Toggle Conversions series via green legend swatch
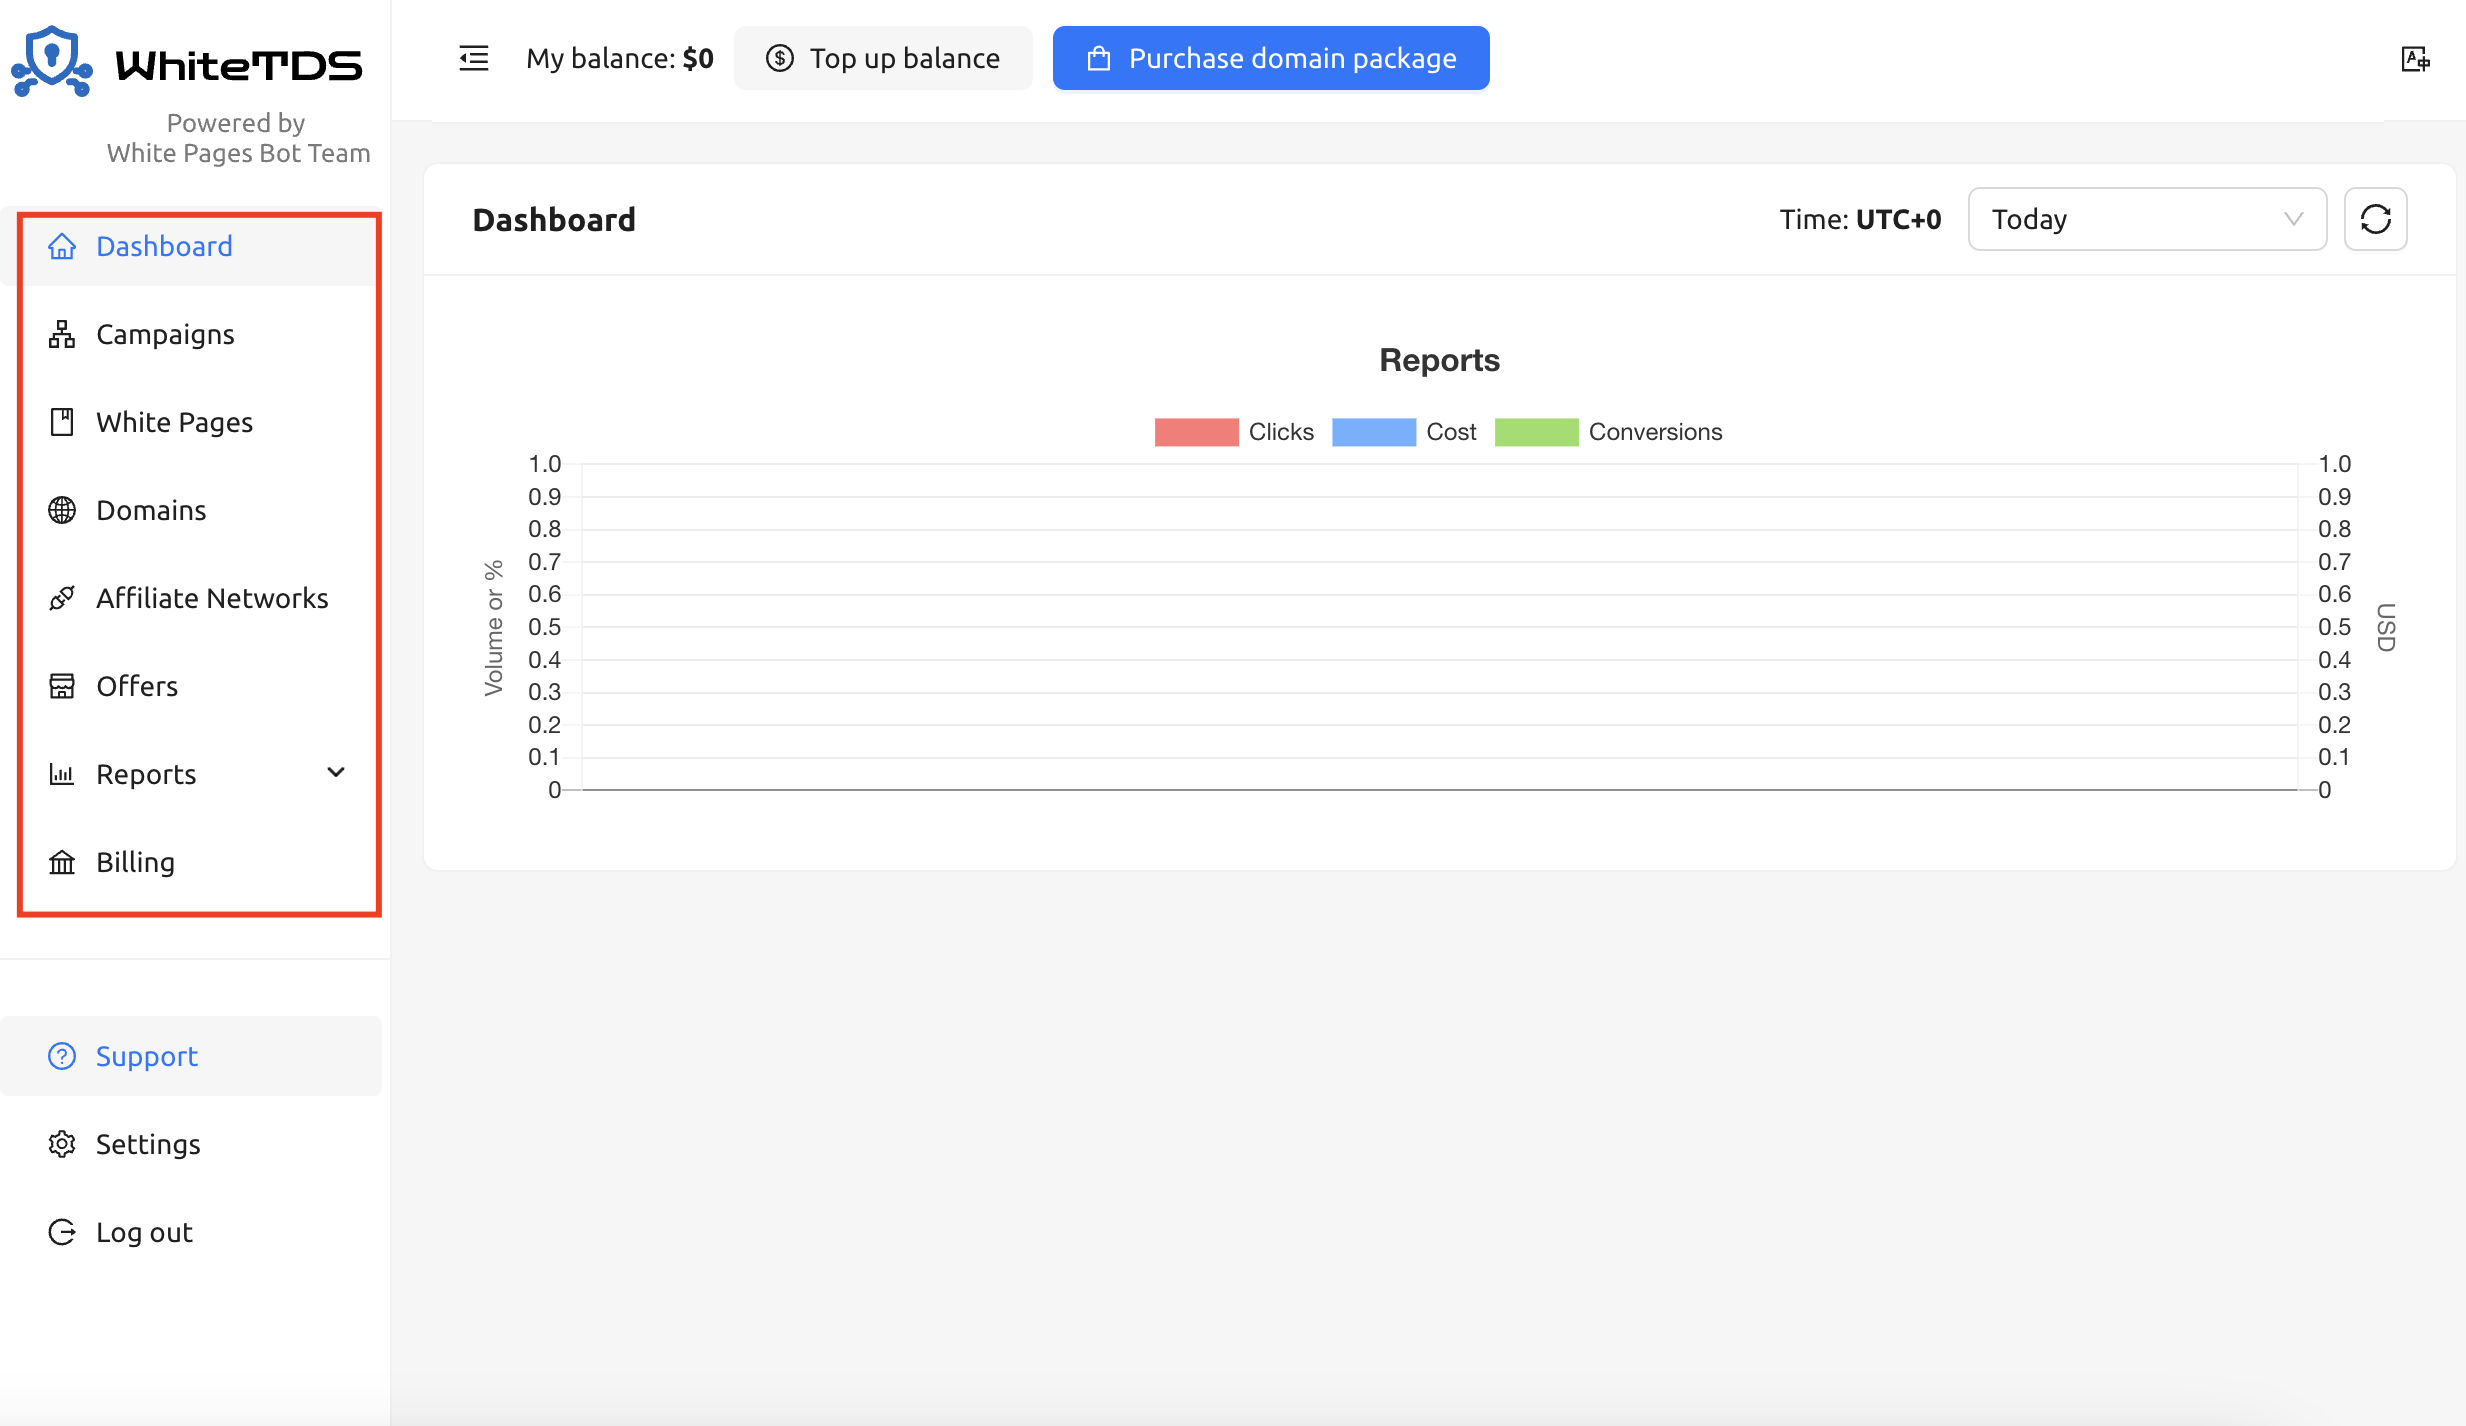This screenshot has width=2466, height=1426. (x=1536, y=432)
